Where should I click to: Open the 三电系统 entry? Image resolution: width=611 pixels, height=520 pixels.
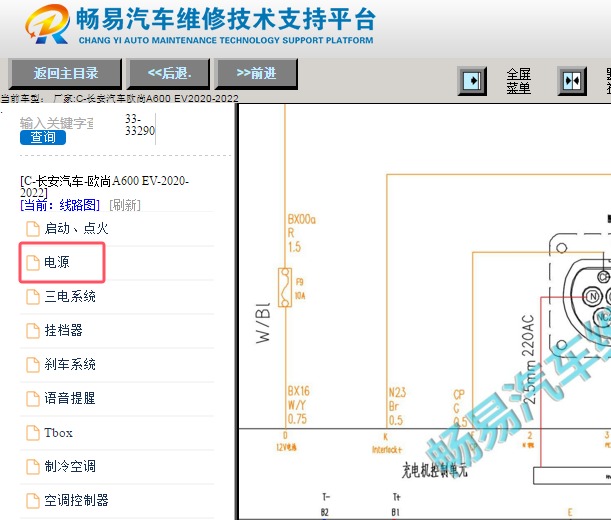(70, 296)
